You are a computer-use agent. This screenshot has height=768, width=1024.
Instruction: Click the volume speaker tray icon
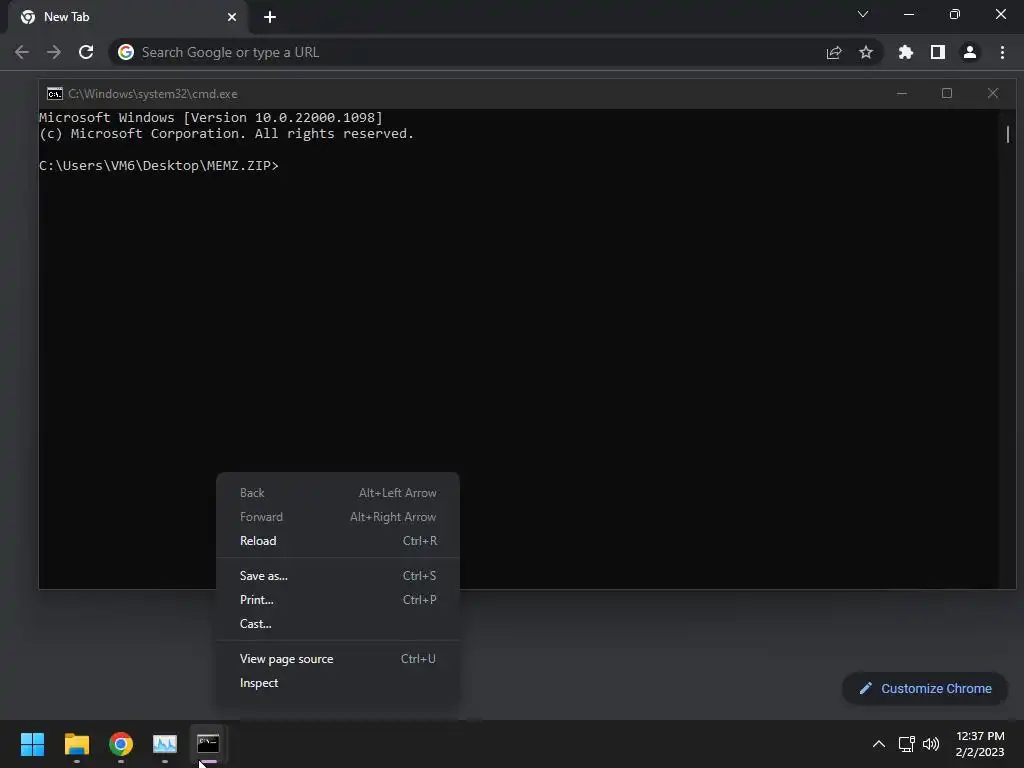tap(931, 744)
